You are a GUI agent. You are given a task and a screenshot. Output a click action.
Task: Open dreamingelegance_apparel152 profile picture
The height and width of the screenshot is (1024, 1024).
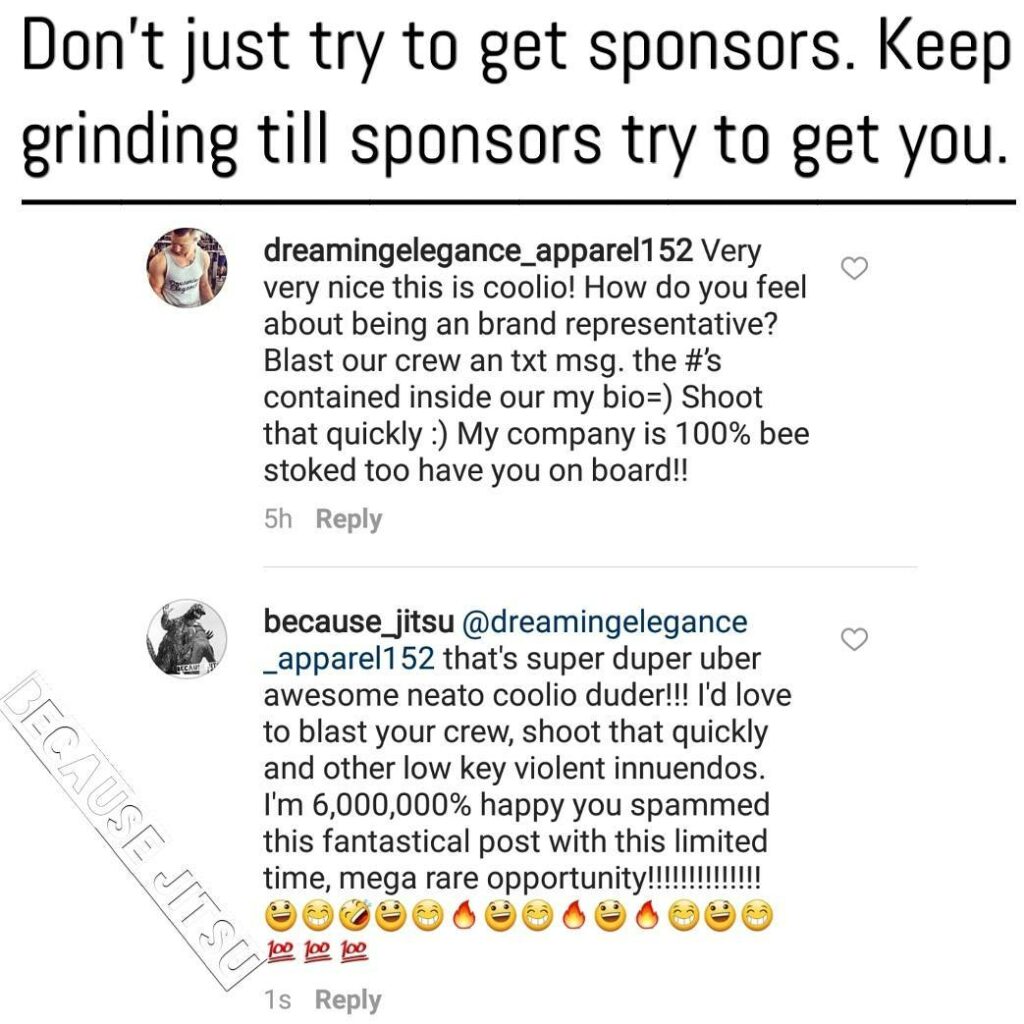point(187,267)
